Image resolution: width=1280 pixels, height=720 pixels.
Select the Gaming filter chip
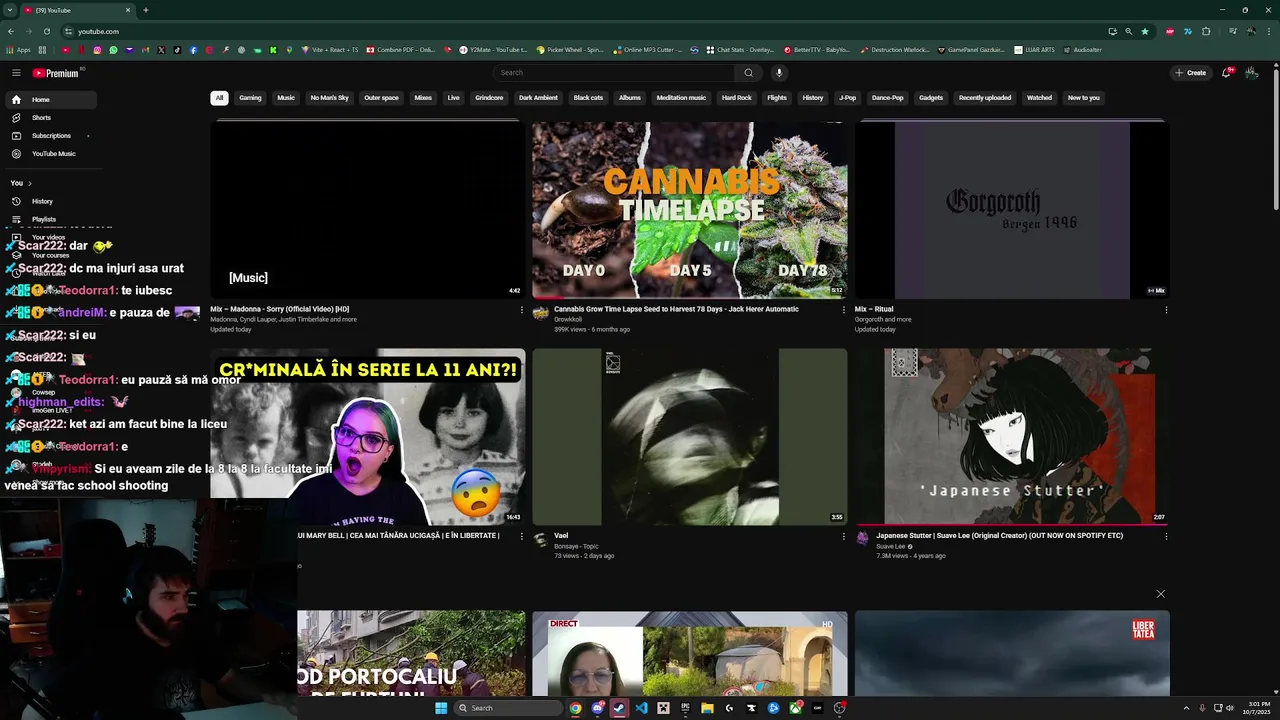(250, 98)
